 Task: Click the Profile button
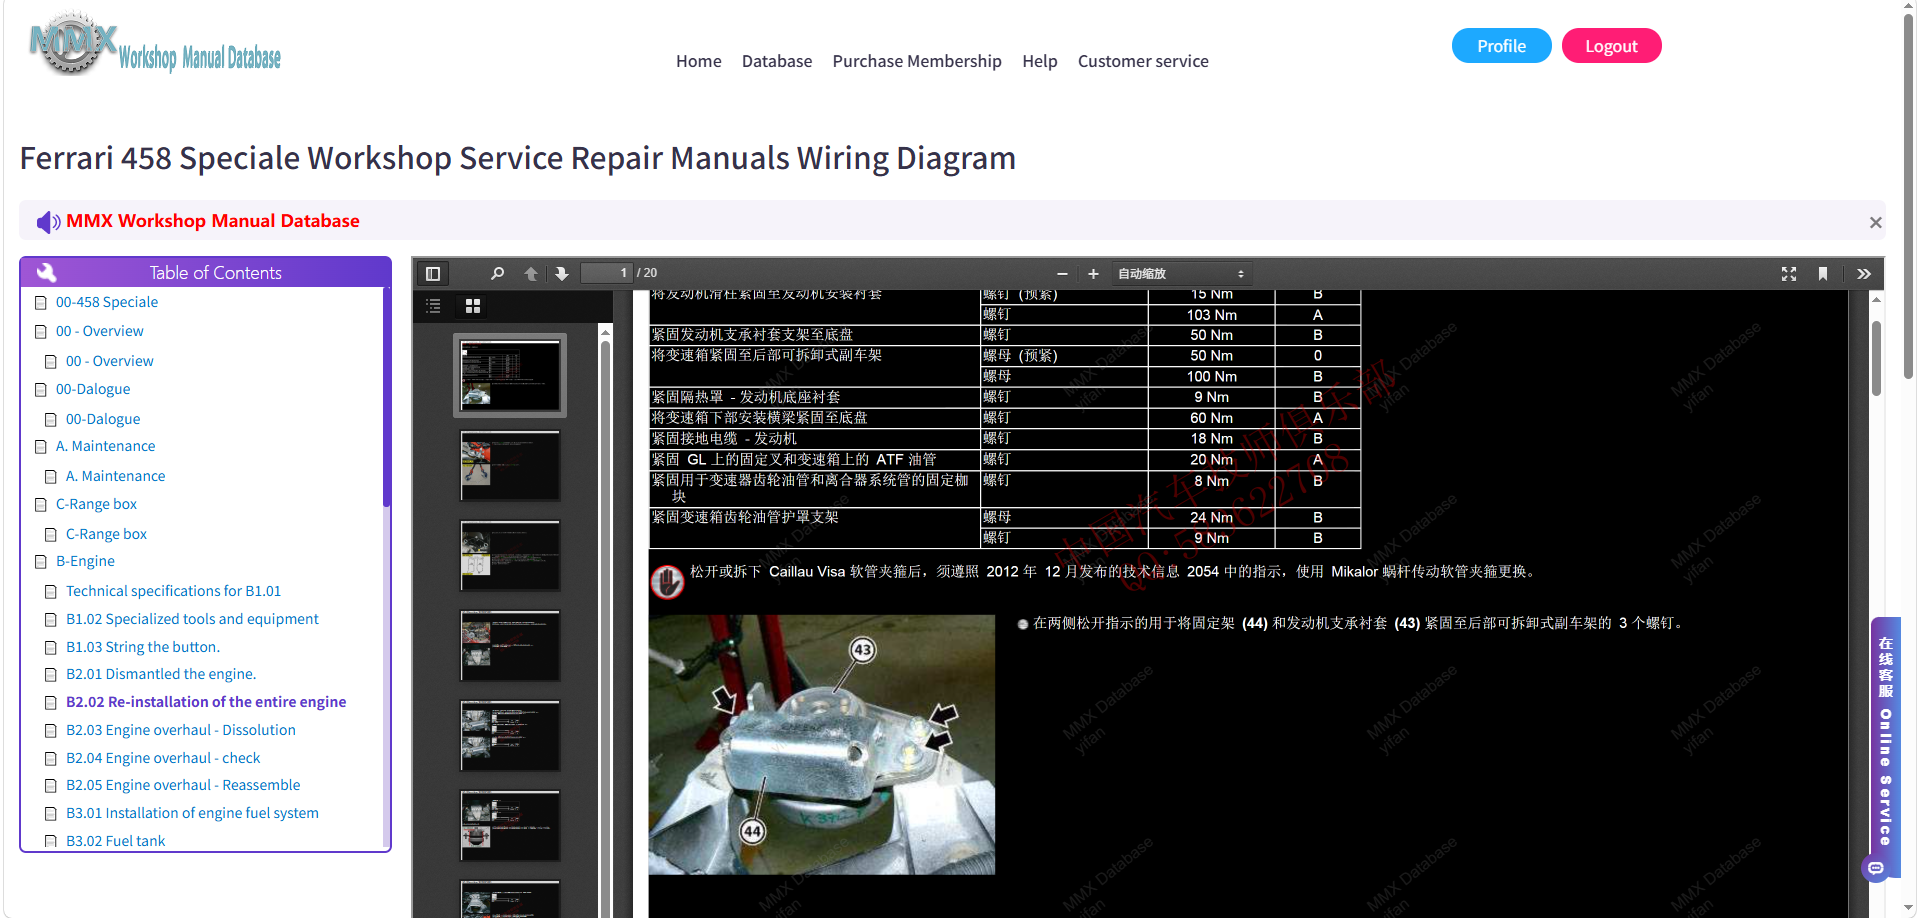tap(1501, 46)
